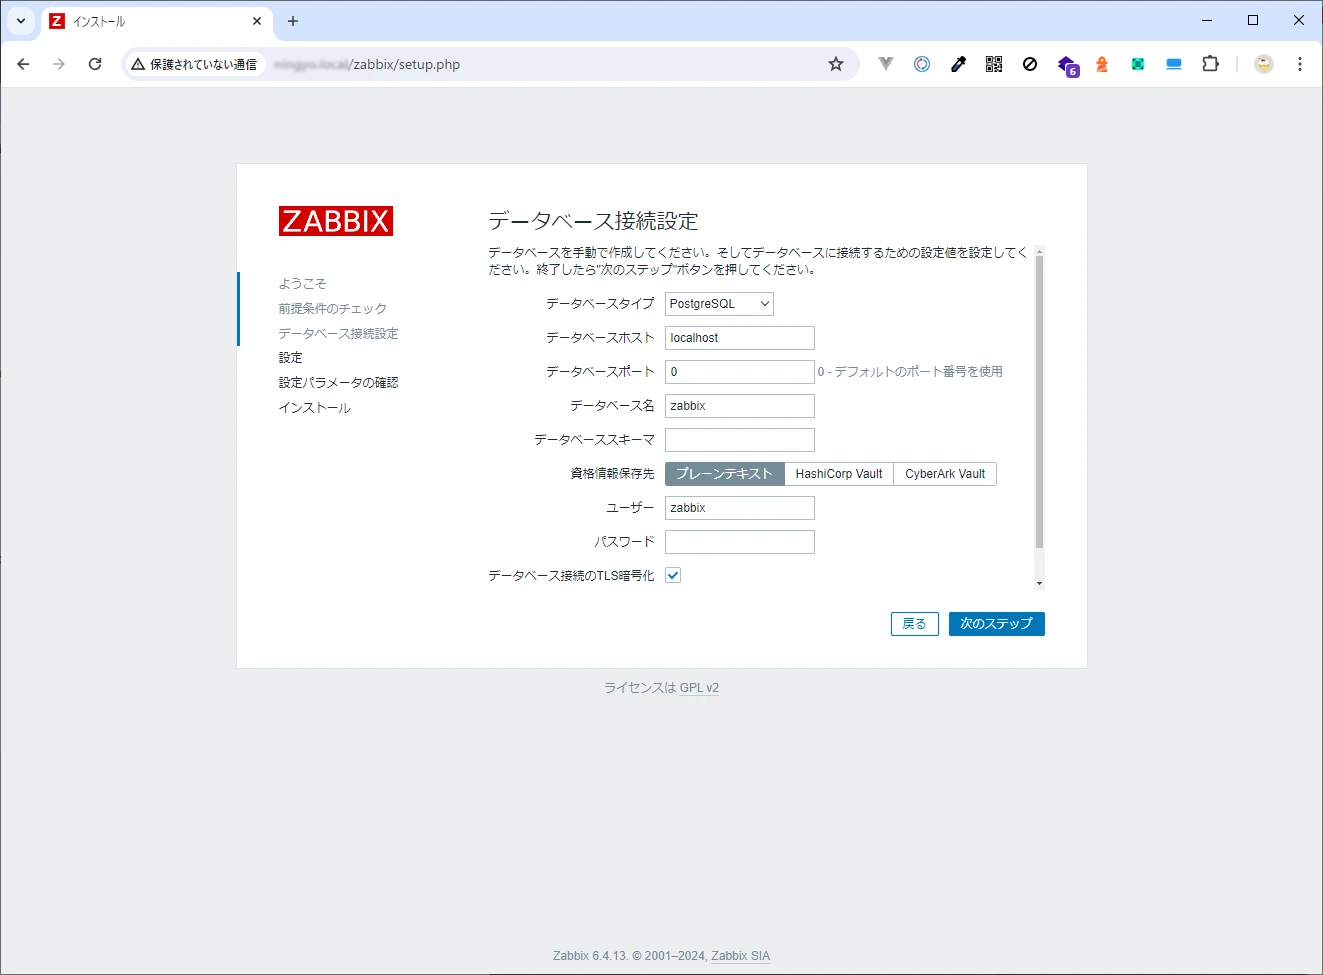Show the not-secure site info
This screenshot has height=975, width=1323.
click(195, 64)
